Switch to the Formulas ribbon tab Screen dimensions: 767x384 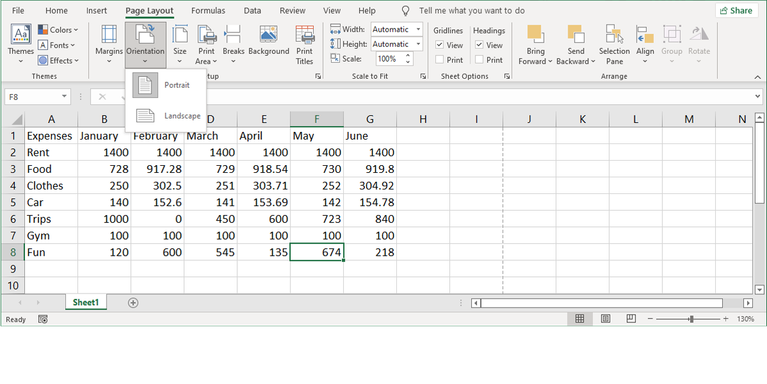[x=208, y=10]
